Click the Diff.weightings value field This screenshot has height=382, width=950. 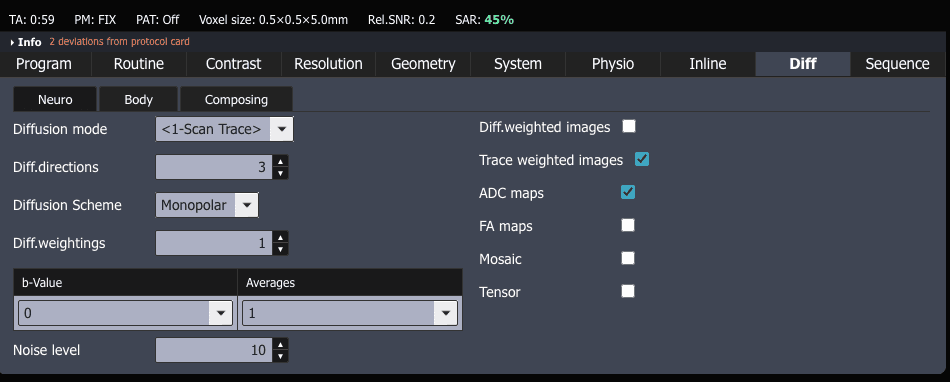pos(214,243)
